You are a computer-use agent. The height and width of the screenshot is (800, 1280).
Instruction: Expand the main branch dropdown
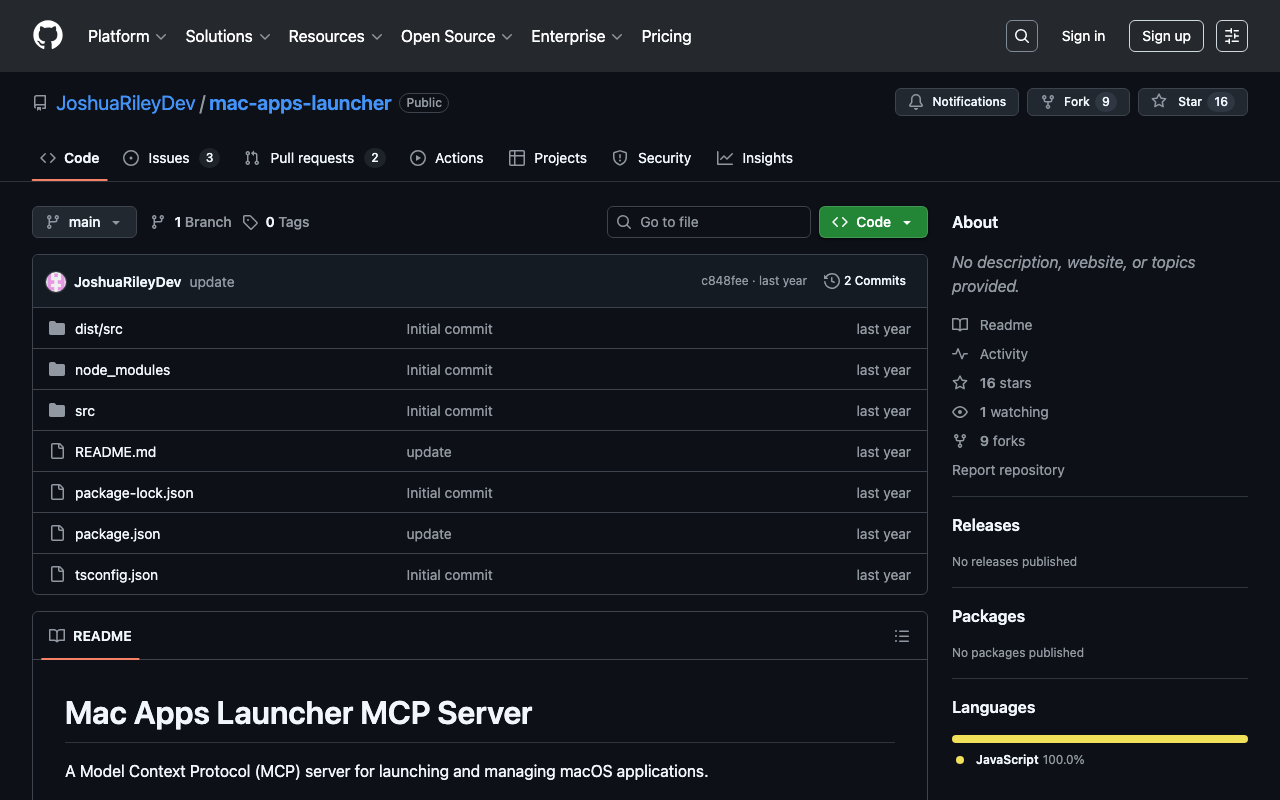click(84, 222)
